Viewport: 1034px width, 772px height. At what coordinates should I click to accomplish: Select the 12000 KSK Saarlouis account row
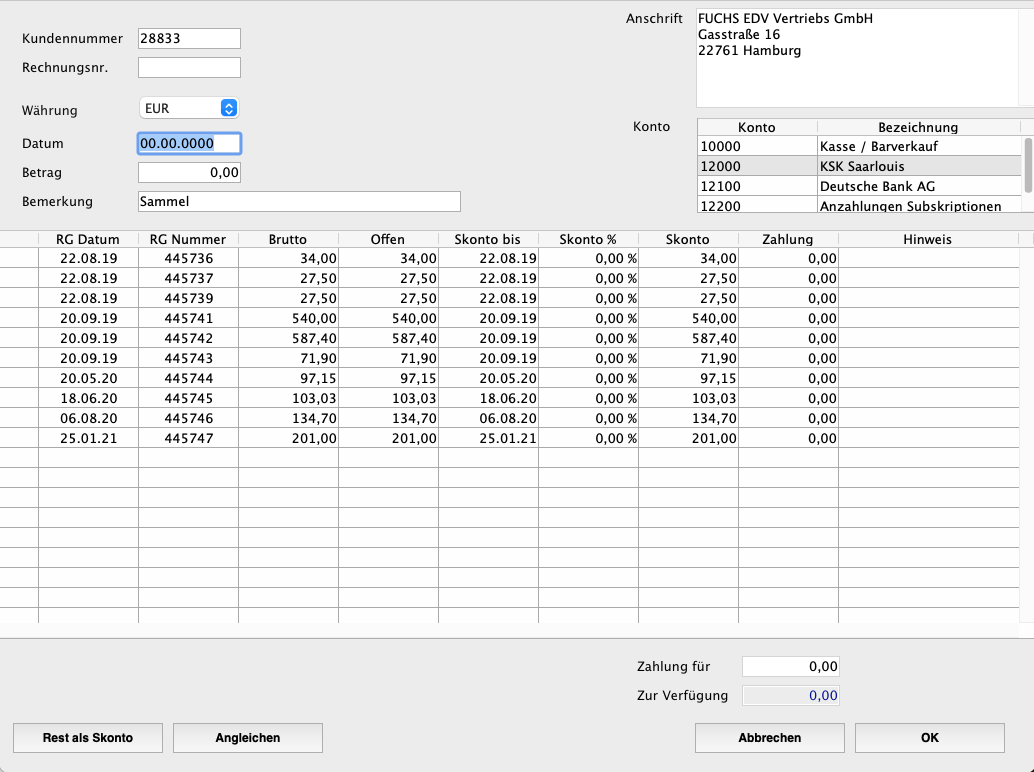click(858, 167)
